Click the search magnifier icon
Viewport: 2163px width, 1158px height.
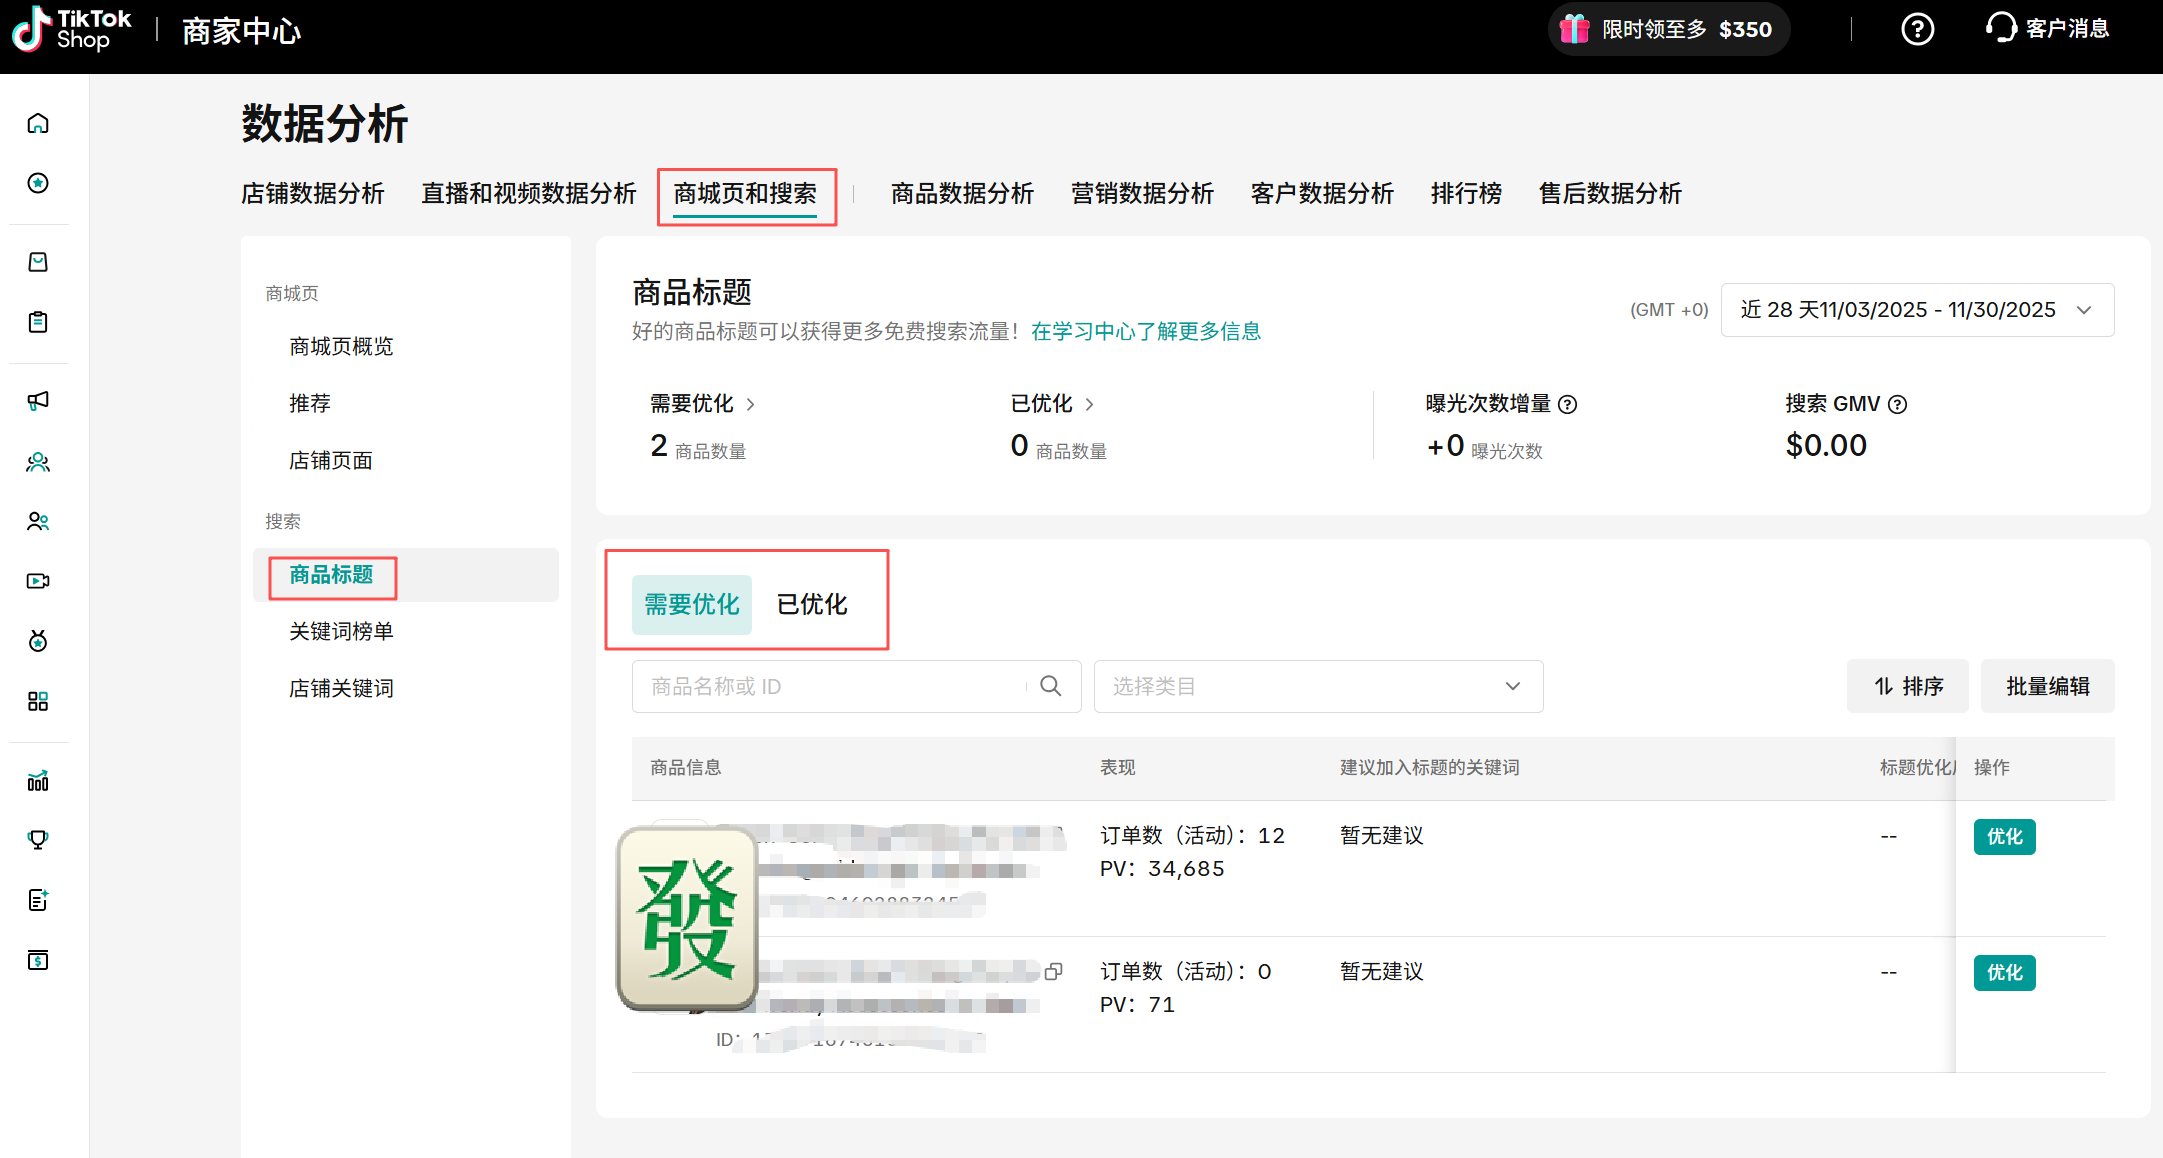(1050, 686)
